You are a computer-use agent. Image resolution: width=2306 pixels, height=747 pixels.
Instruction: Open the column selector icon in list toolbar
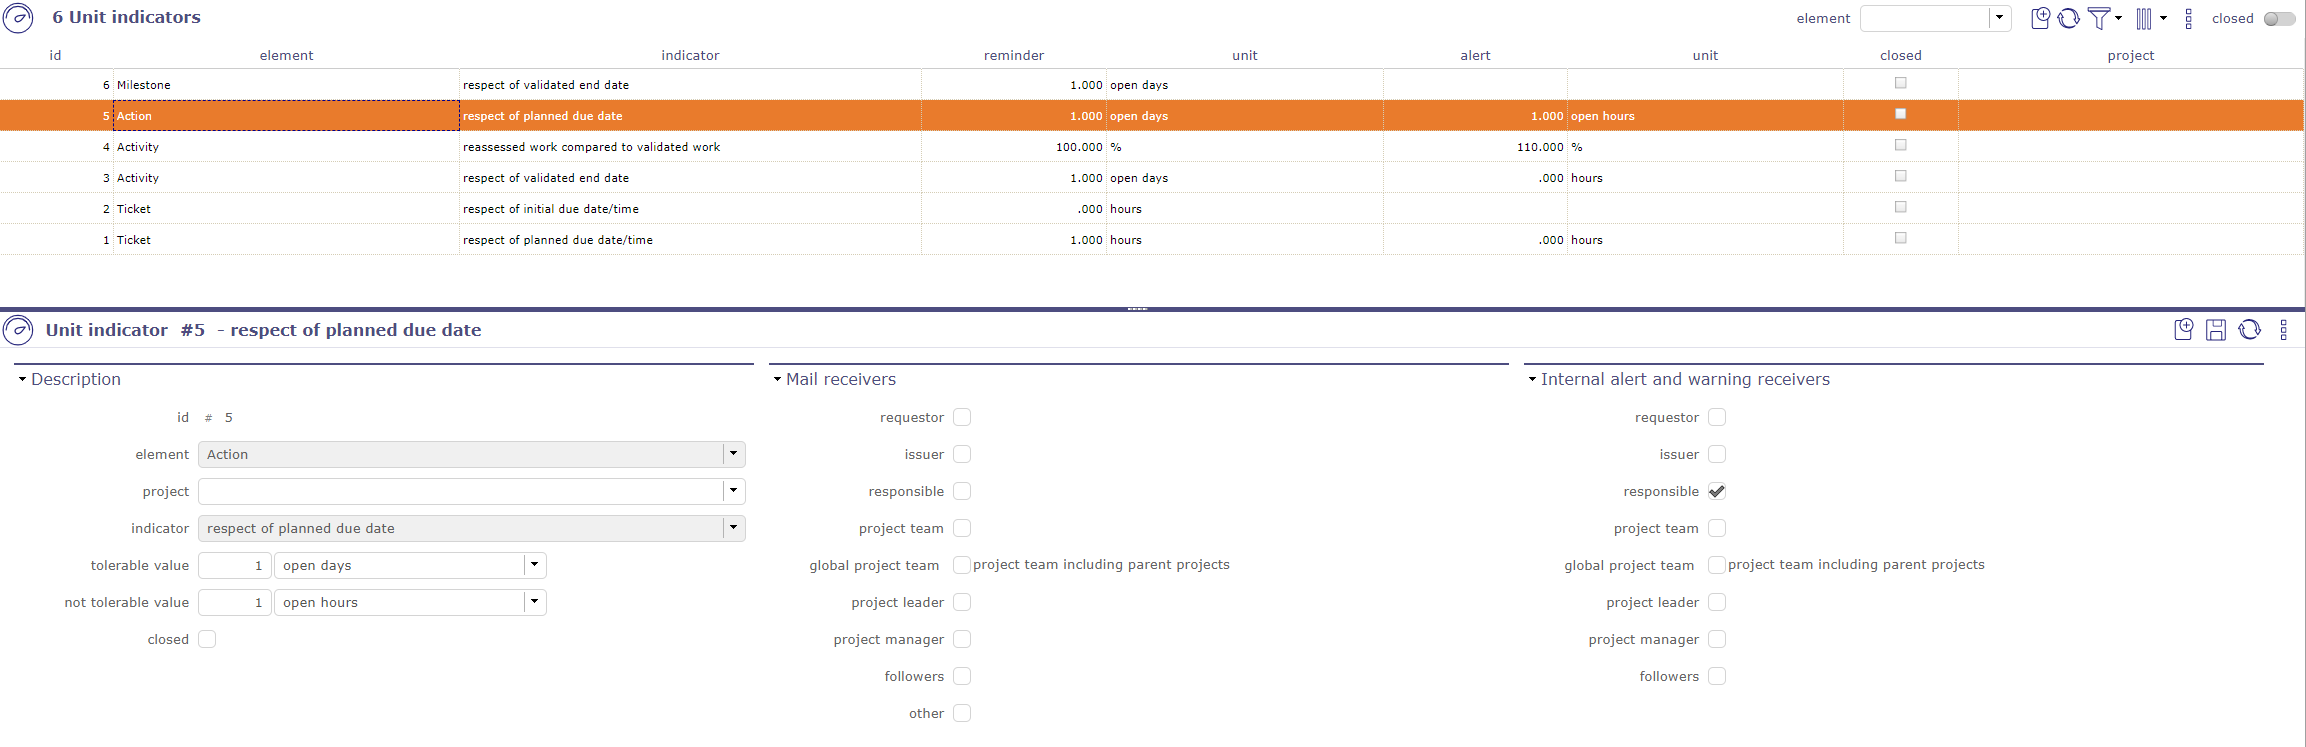tap(2144, 18)
